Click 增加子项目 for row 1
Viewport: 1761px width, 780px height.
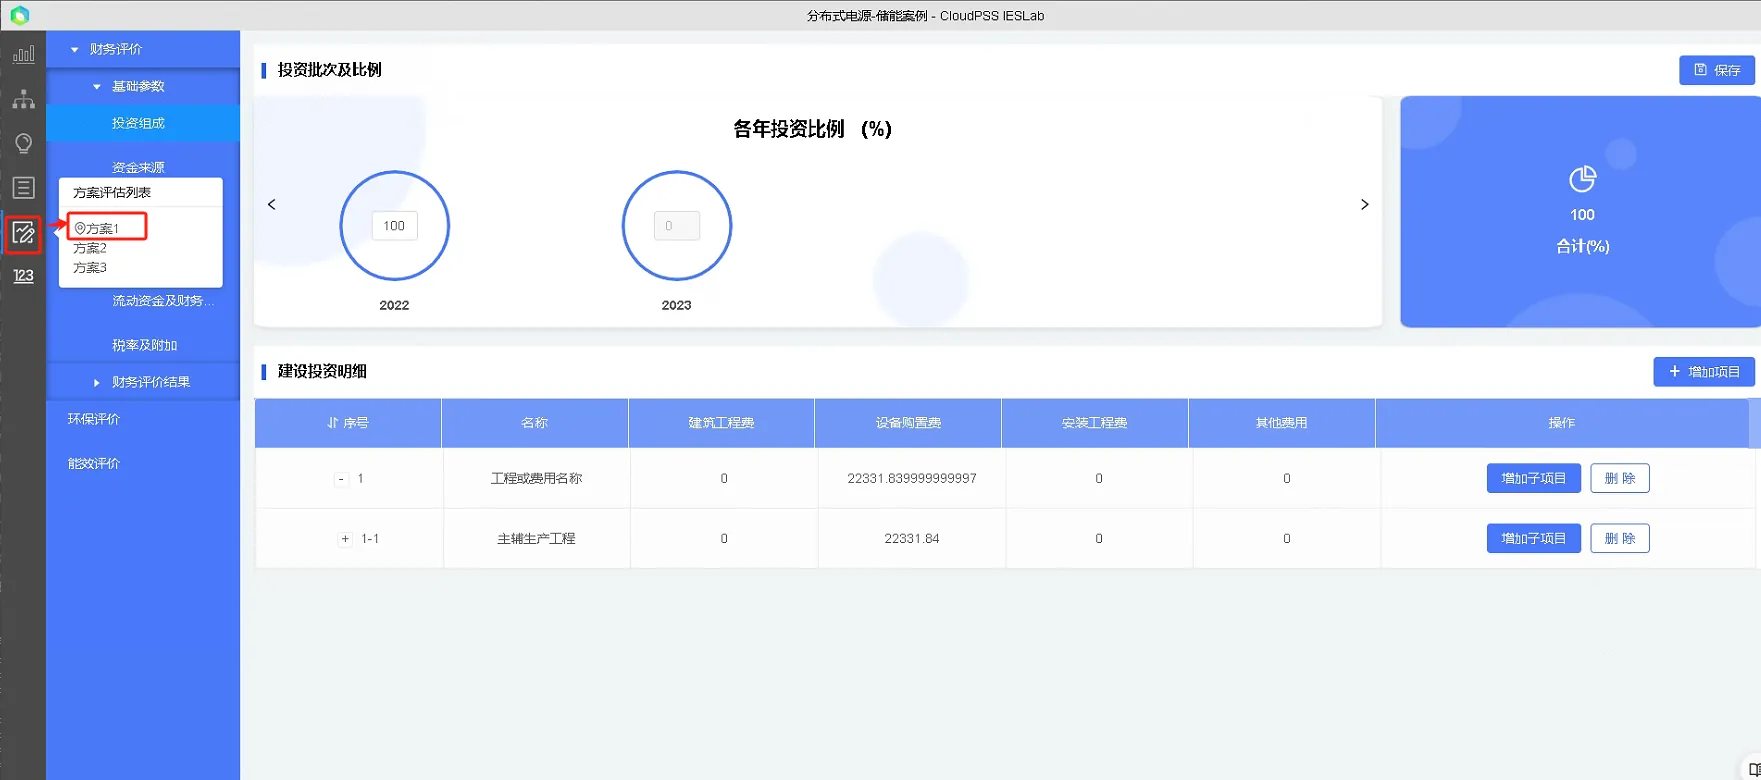[1533, 478]
